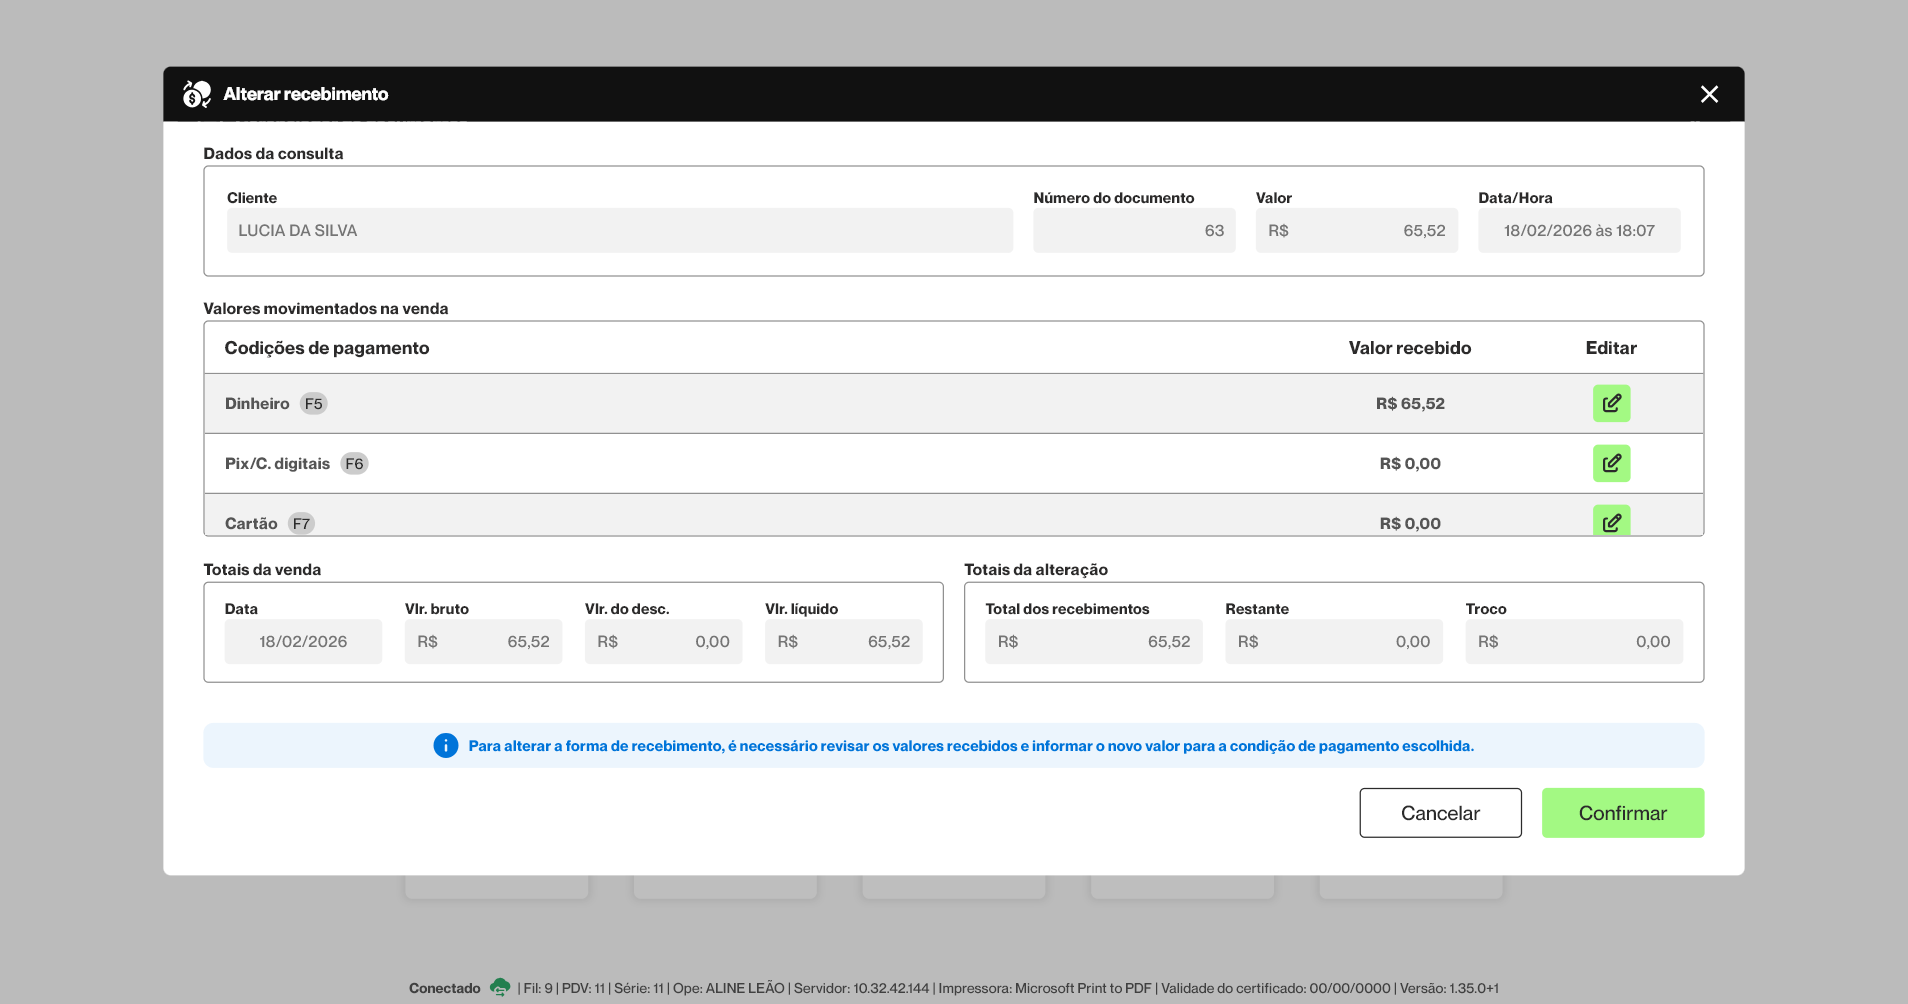Edit the Cartão payment value
Viewport: 1908px width, 1004px height.
click(1611, 521)
